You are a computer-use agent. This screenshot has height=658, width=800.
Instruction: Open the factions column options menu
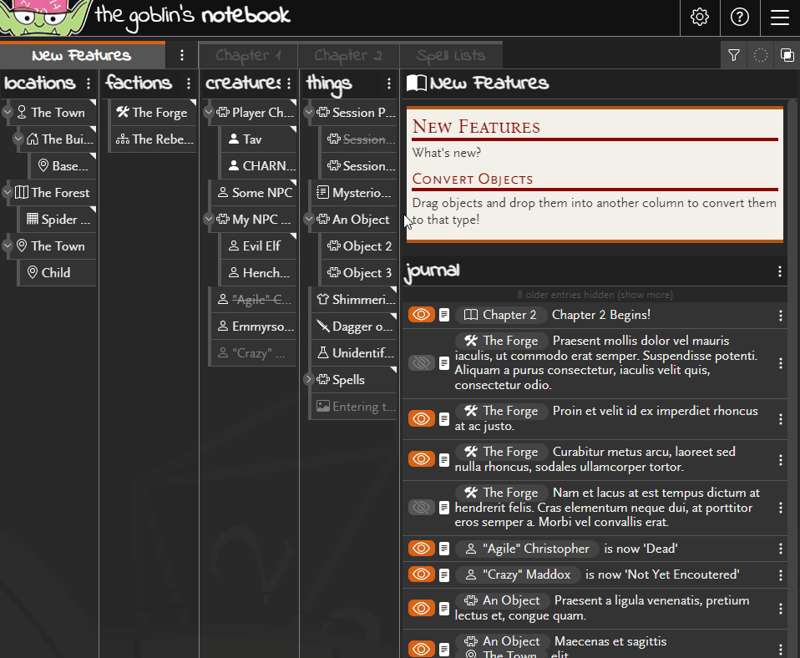pos(188,83)
